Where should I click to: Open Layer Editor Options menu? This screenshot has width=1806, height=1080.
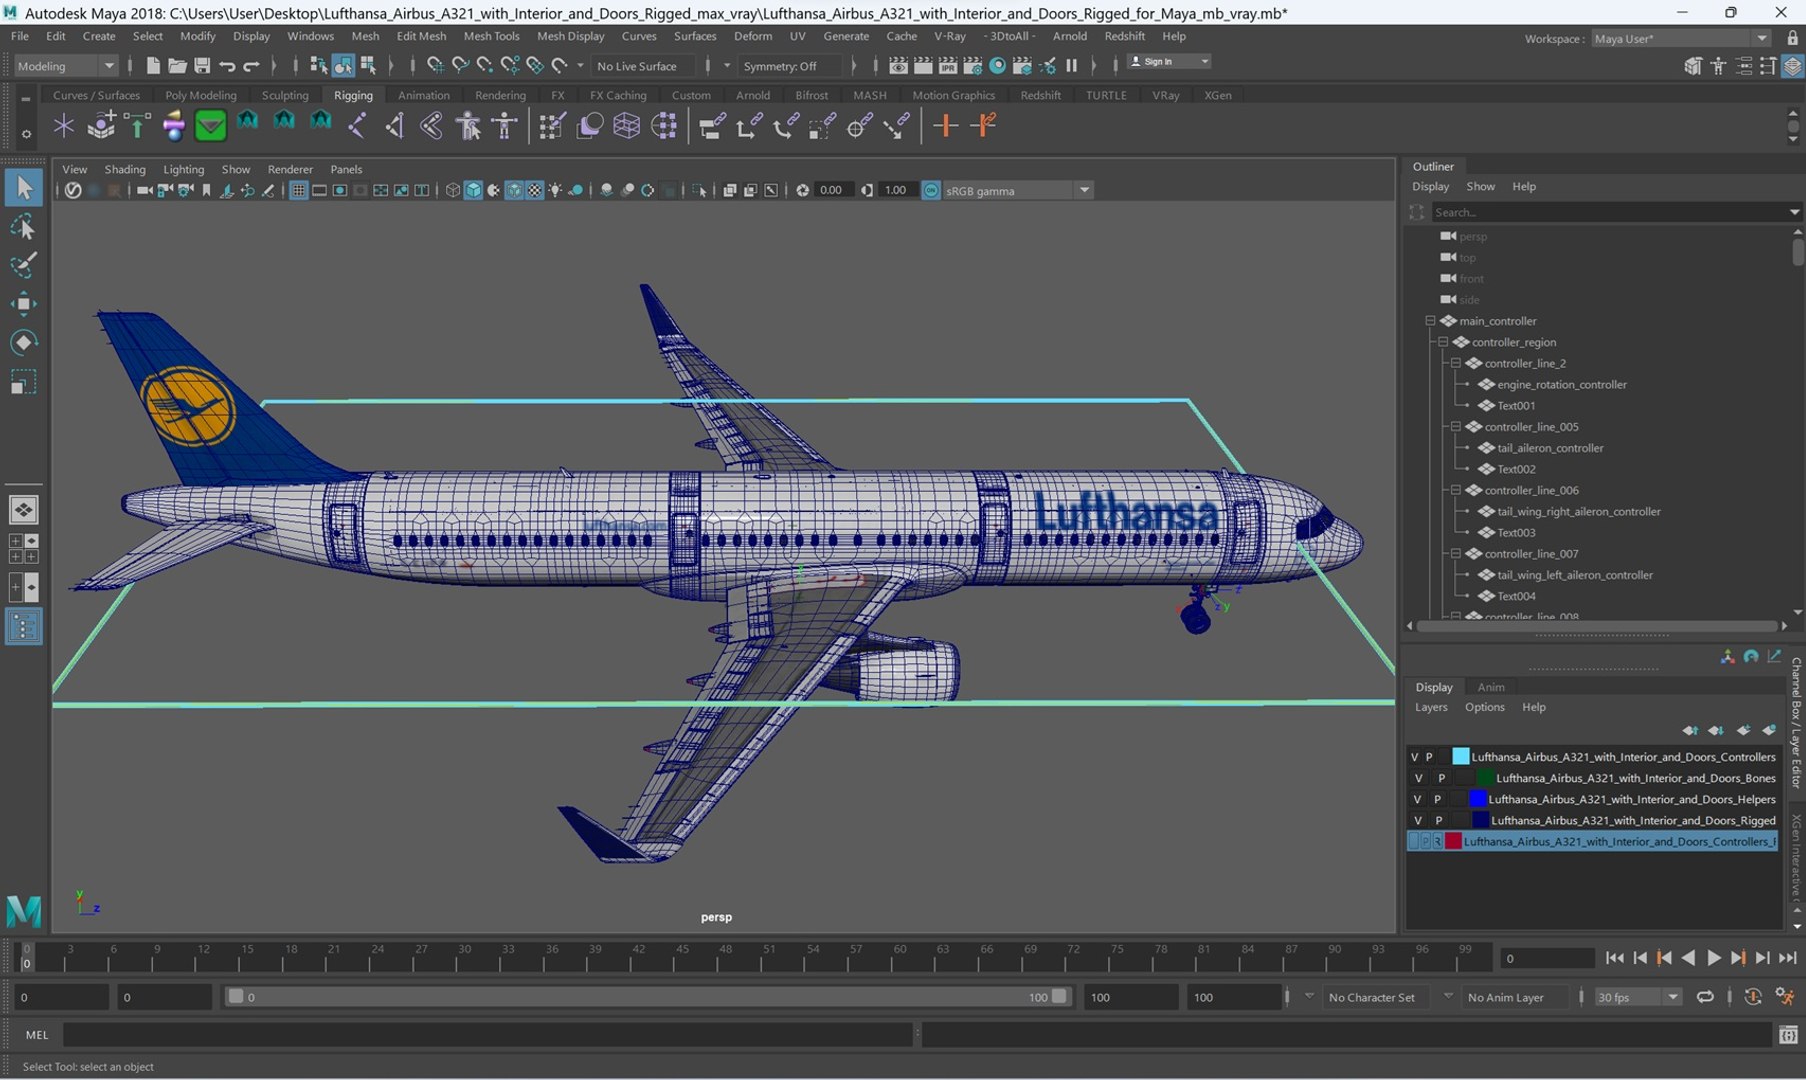tap(1484, 707)
